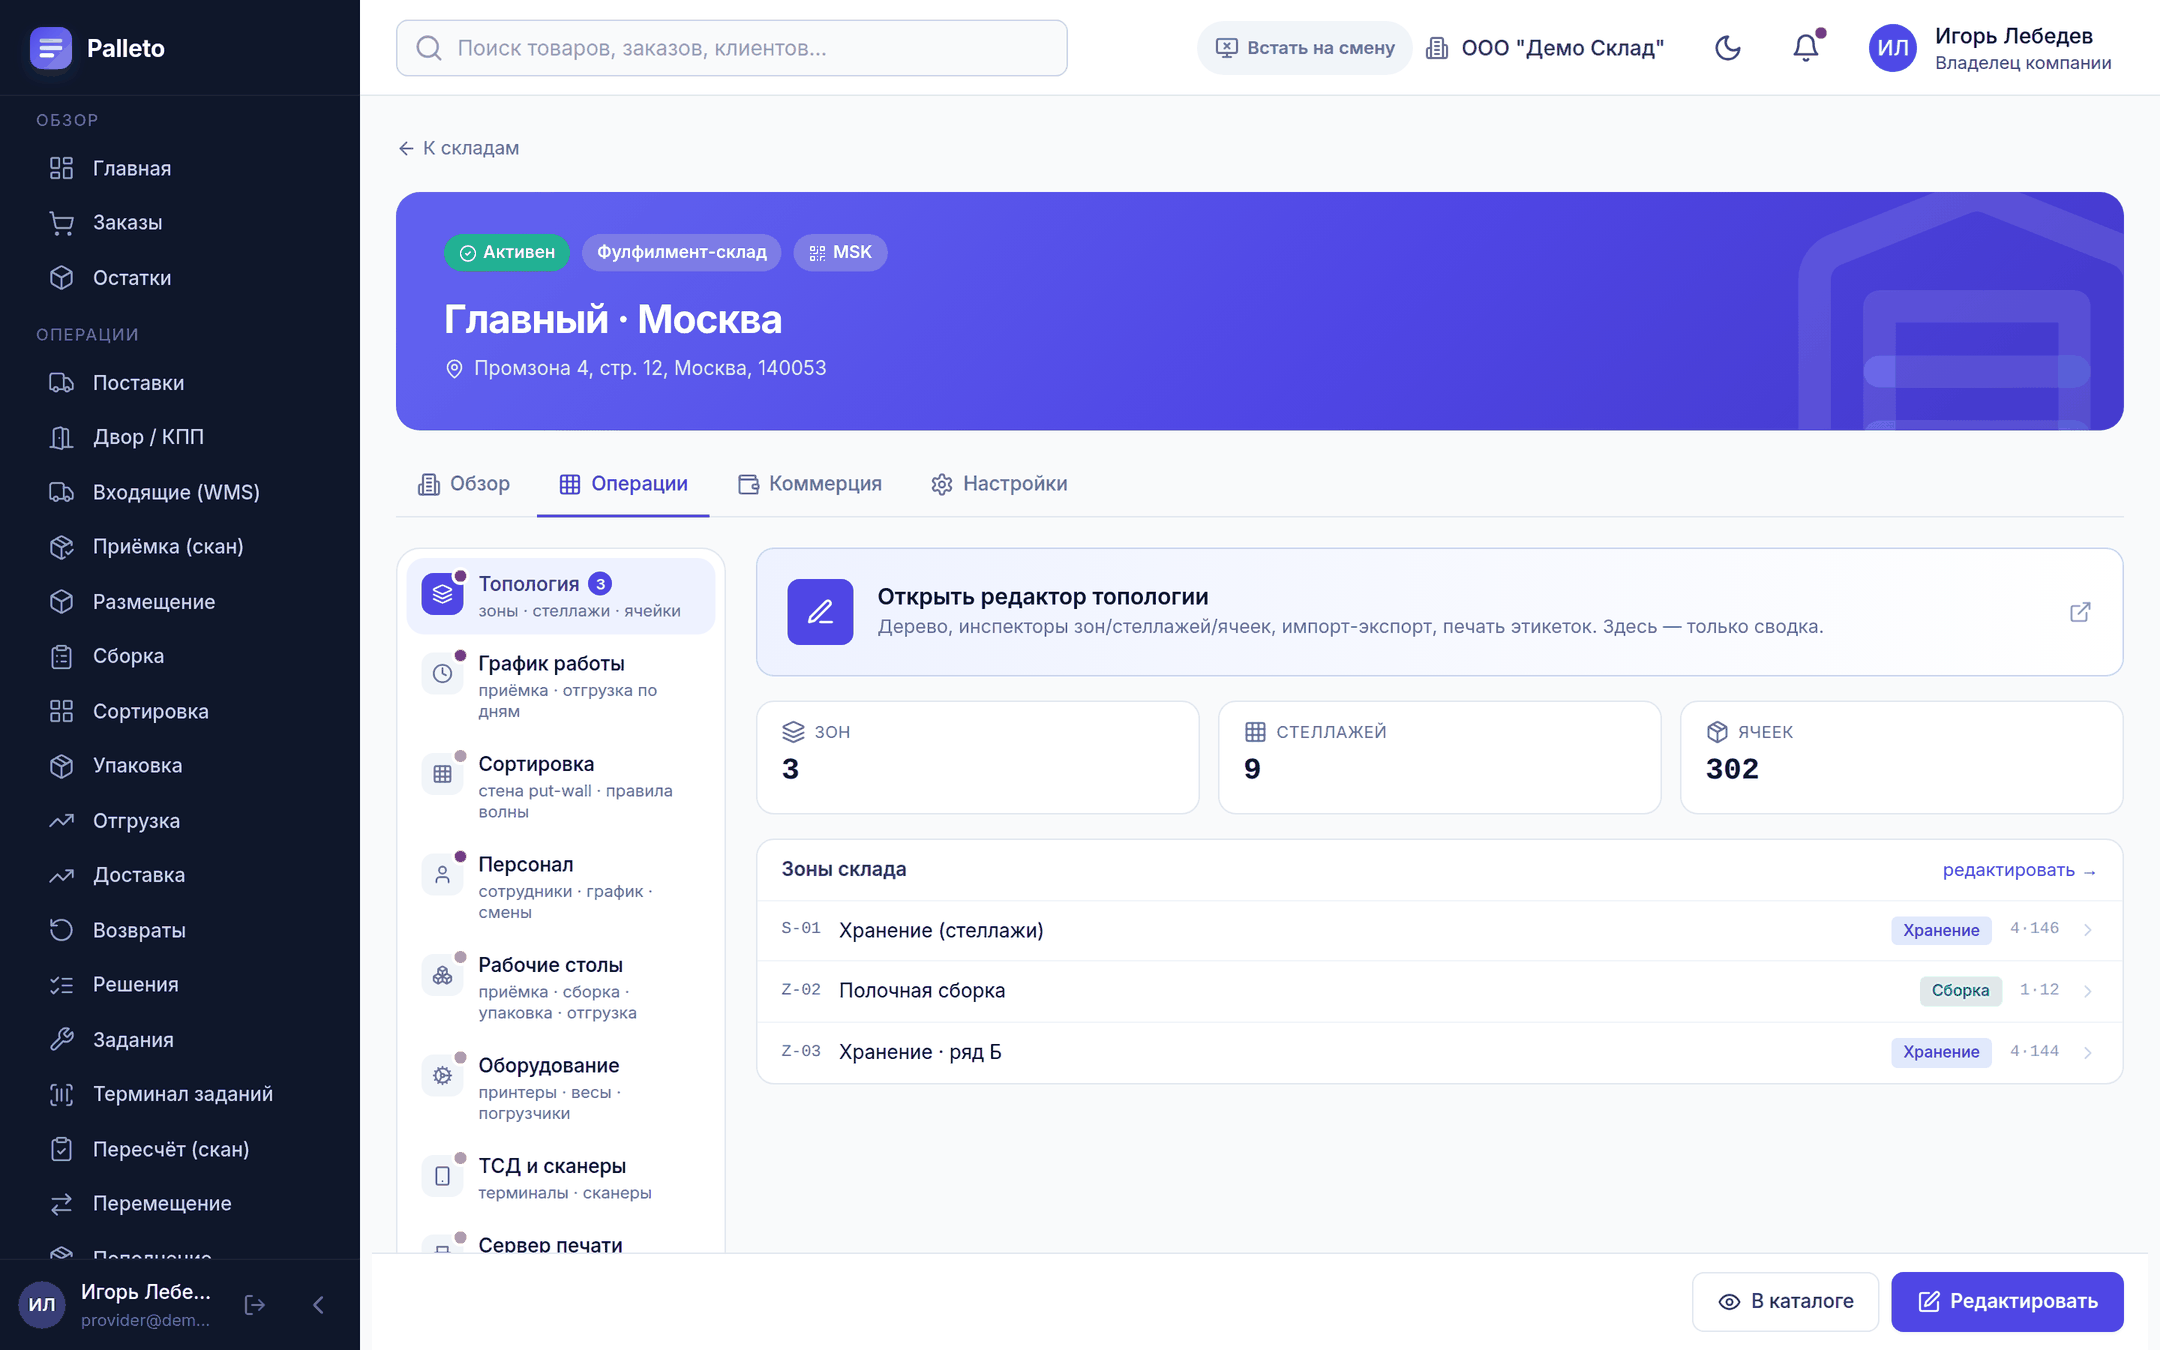The width and height of the screenshot is (2160, 1350).
Task: Expand Хранение (стеллажи) zone row chevron
Action: coord(2088,930)
